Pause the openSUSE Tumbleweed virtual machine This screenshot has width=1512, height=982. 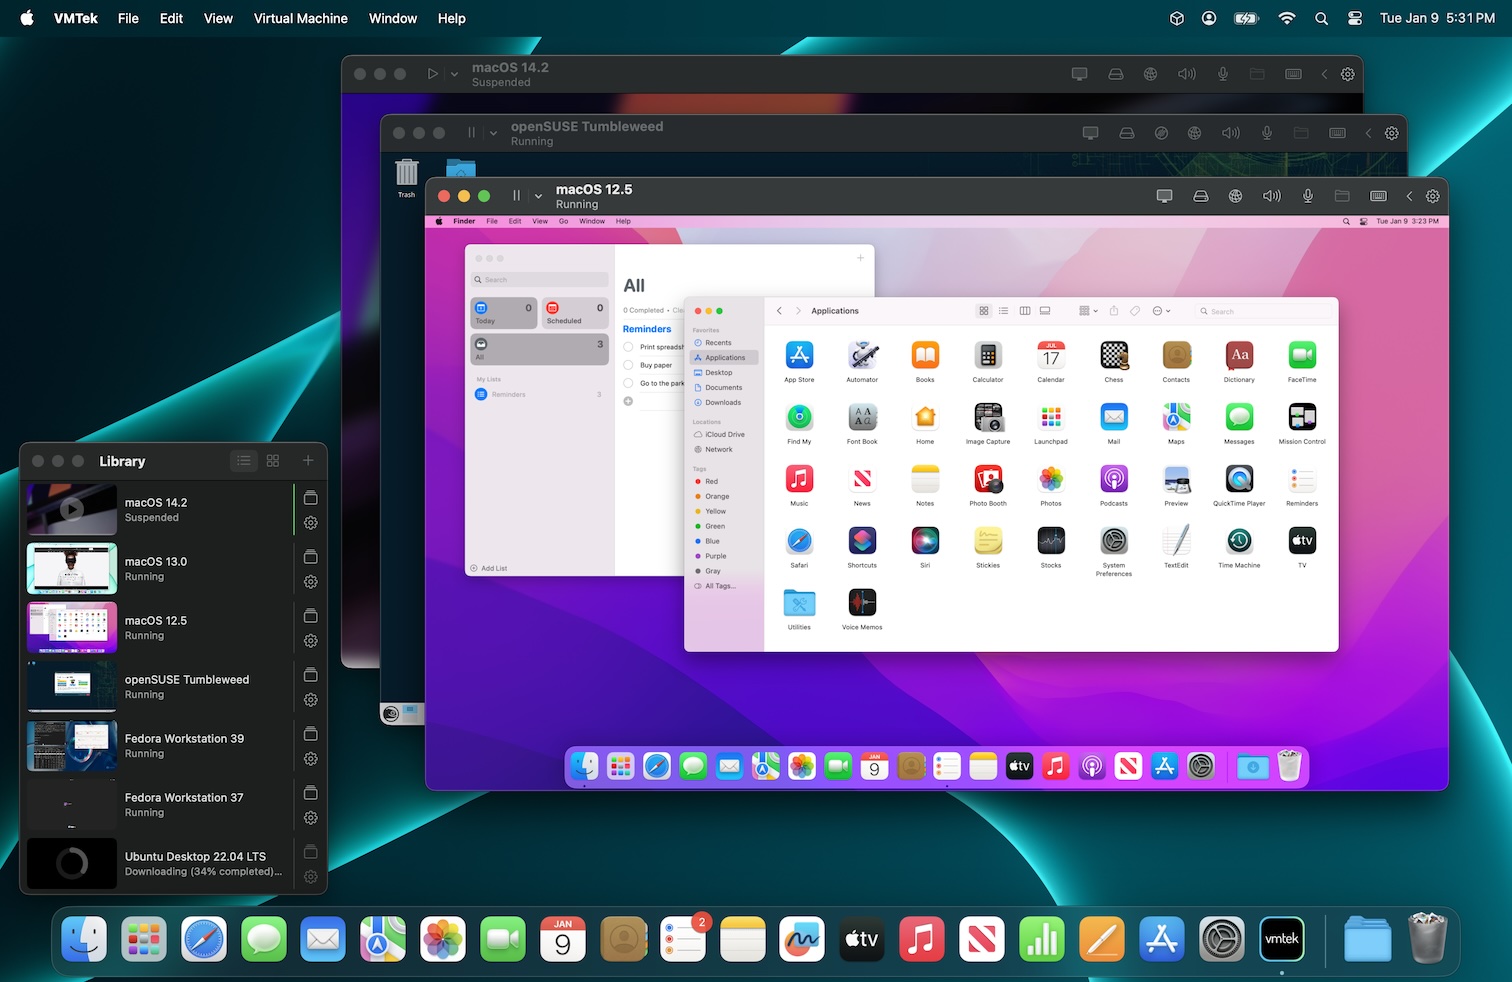471,133
